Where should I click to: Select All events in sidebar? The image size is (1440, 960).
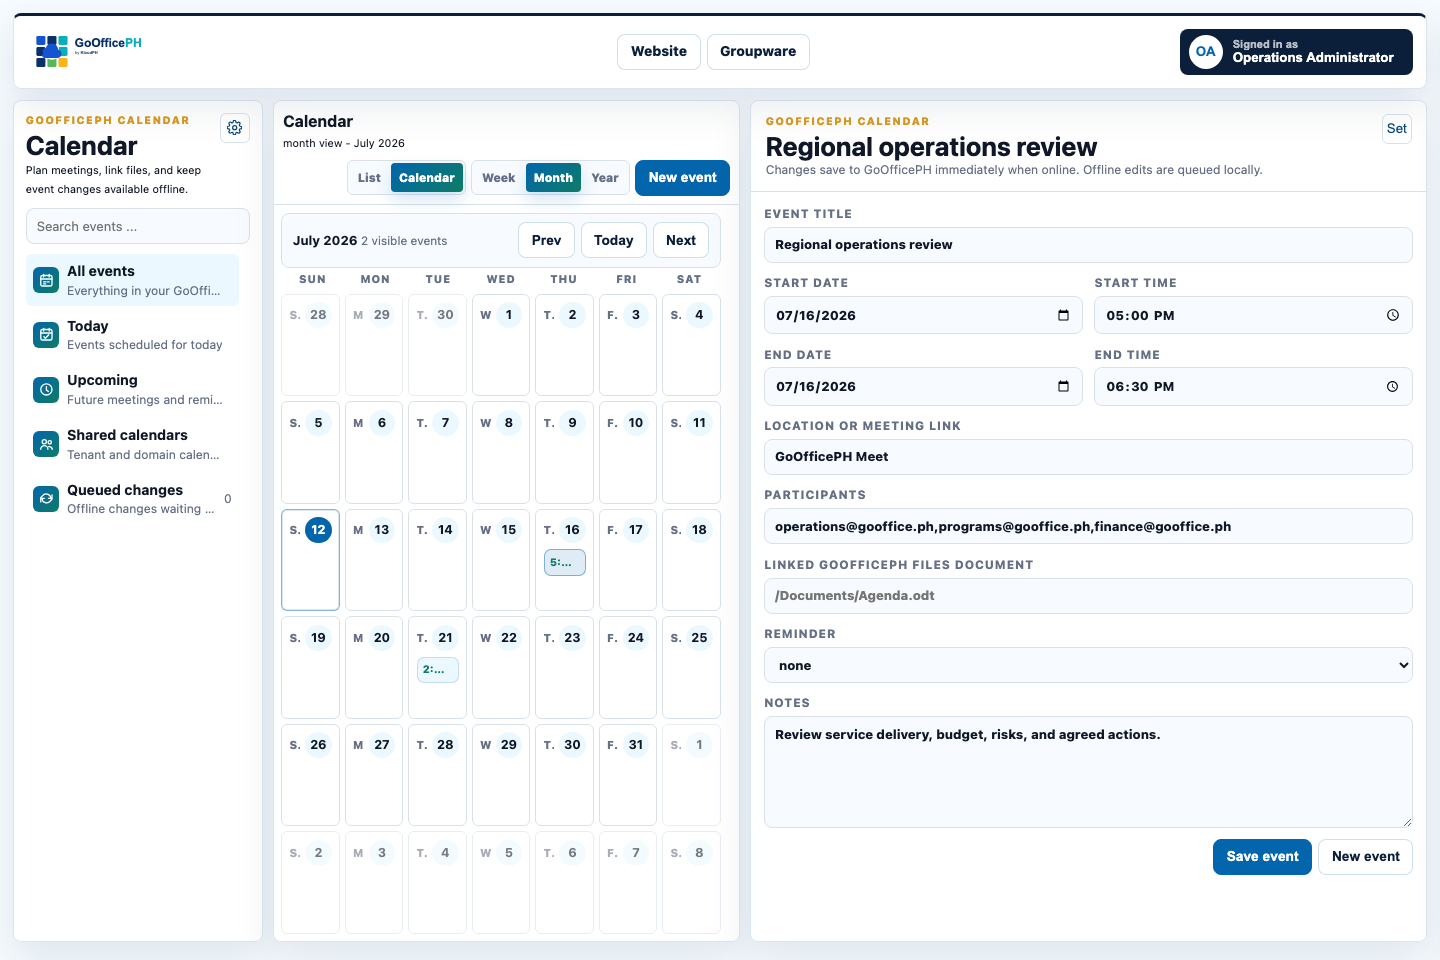132,280
